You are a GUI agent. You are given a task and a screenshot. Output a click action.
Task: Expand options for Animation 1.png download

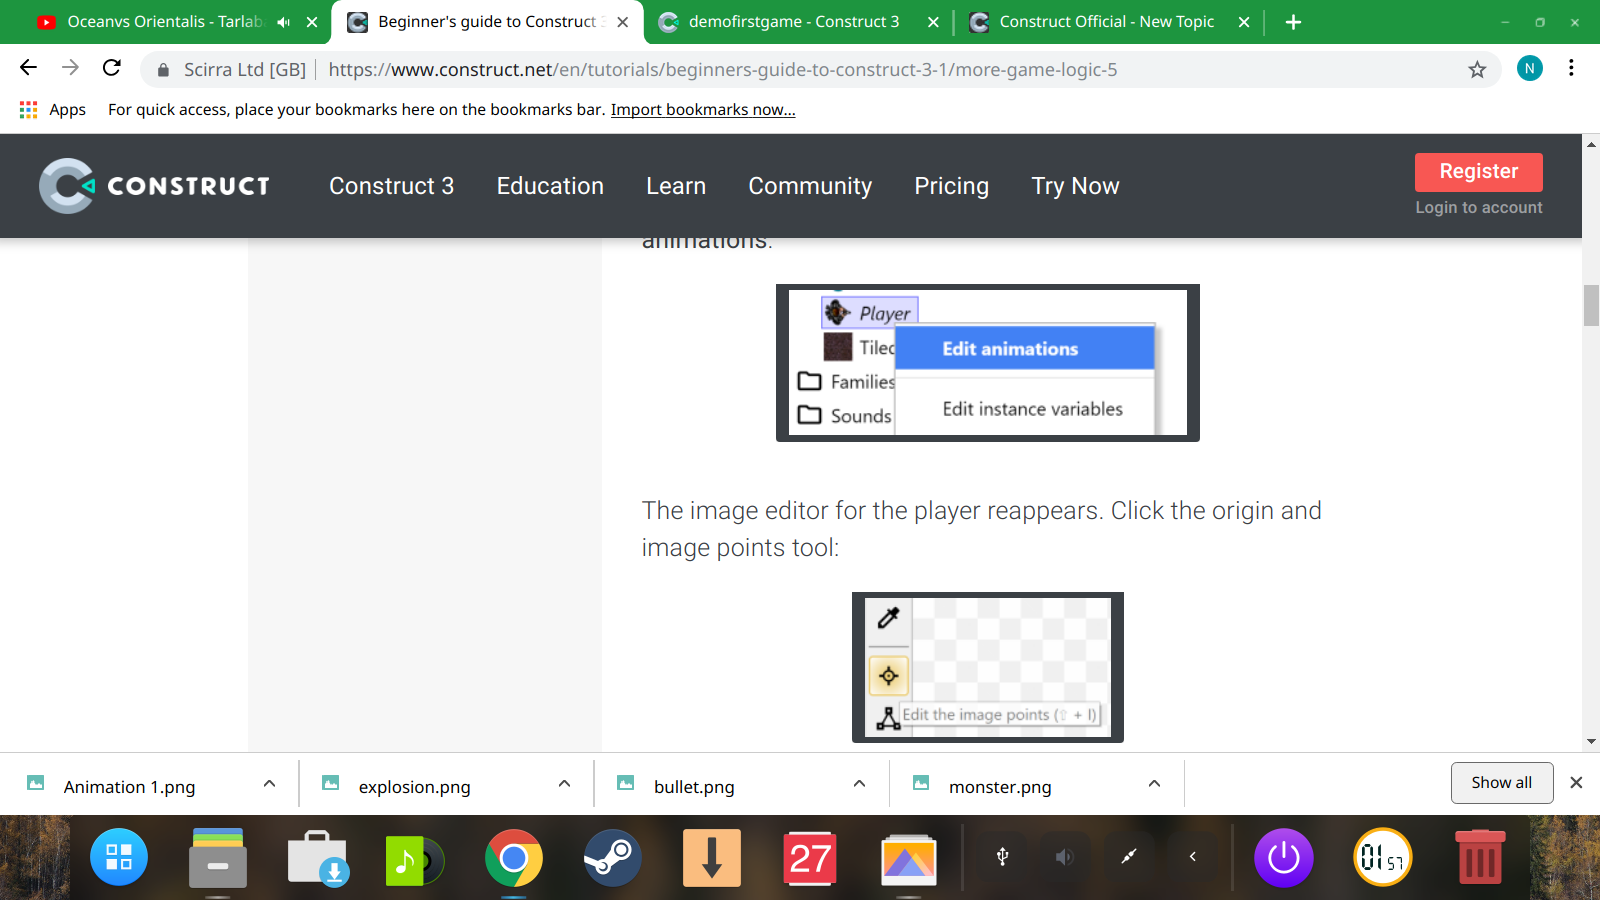[269, 784]
